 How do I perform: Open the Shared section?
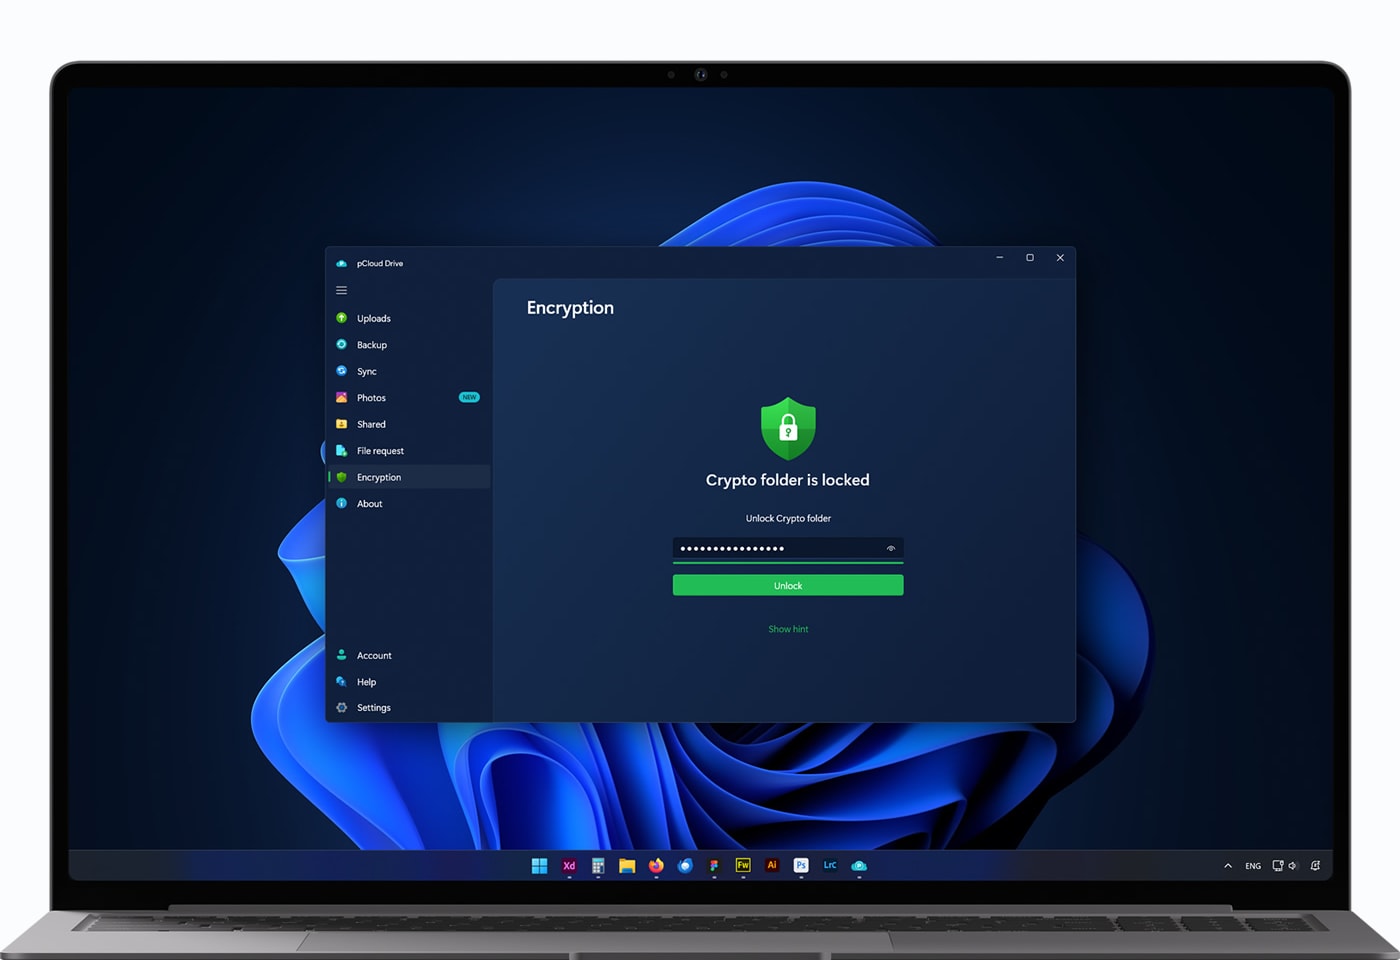371,424
